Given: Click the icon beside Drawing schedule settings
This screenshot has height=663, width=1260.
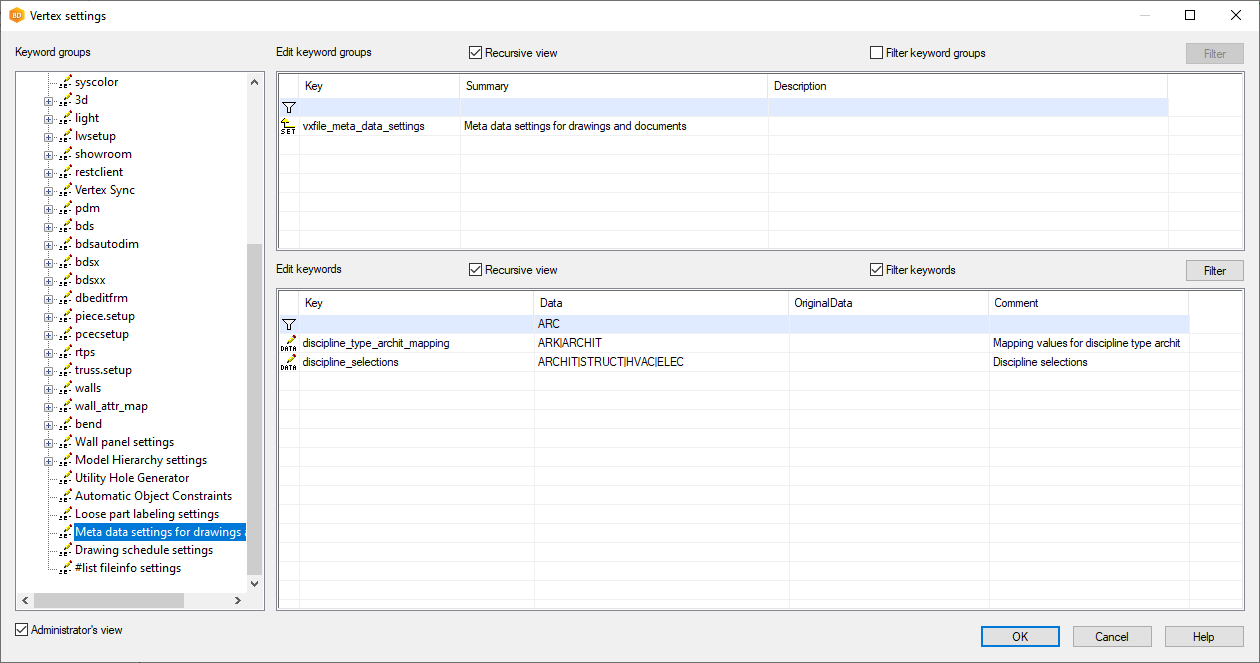Looking at the screenshot, I should [65, 550].
